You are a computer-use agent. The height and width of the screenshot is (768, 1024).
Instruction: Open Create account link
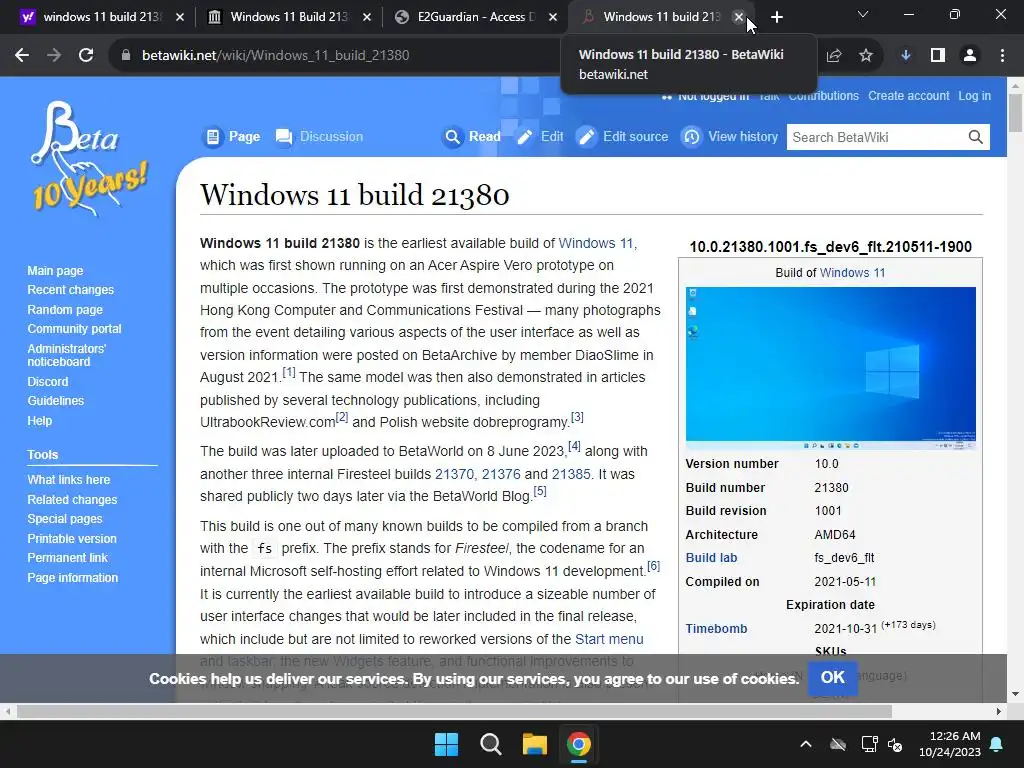point(908,96)
